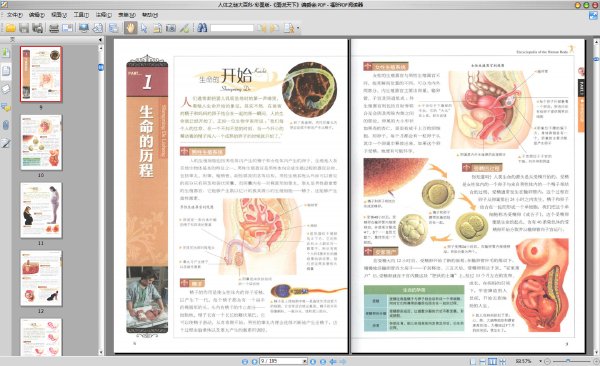
Task: Select page 10 thumbnail
Action: (41, 142)
